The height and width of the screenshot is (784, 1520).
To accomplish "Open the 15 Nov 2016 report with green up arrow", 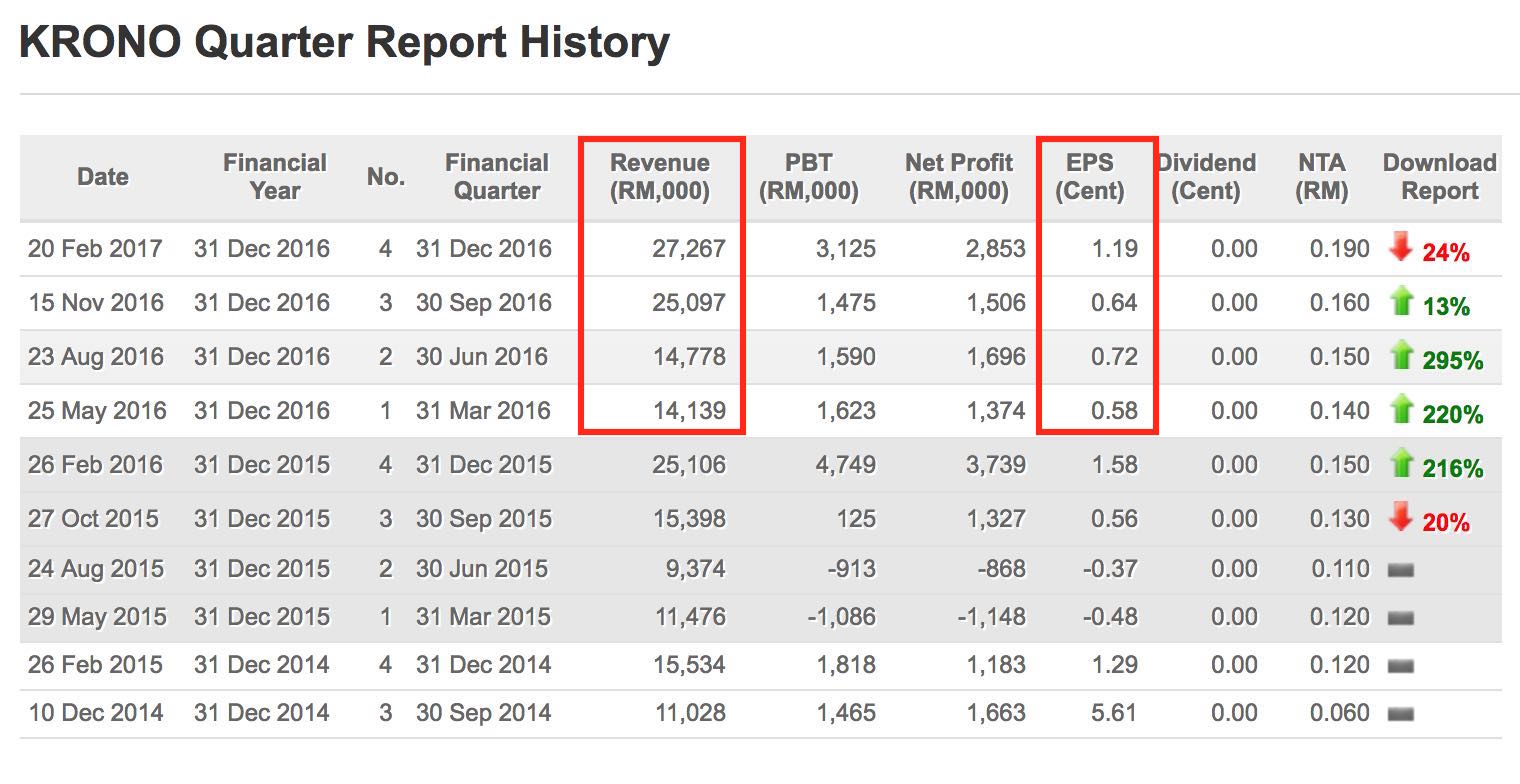I will (1401, 303).
